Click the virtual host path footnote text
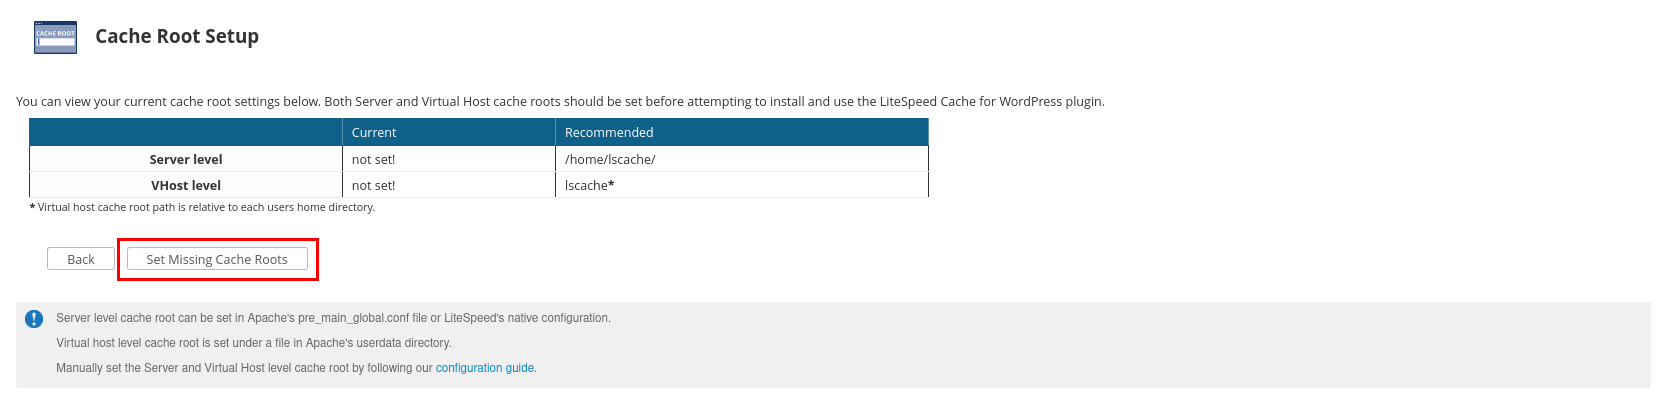Image resolution: width=1677 pixels, height=412 pixels. tap(202, 207)
